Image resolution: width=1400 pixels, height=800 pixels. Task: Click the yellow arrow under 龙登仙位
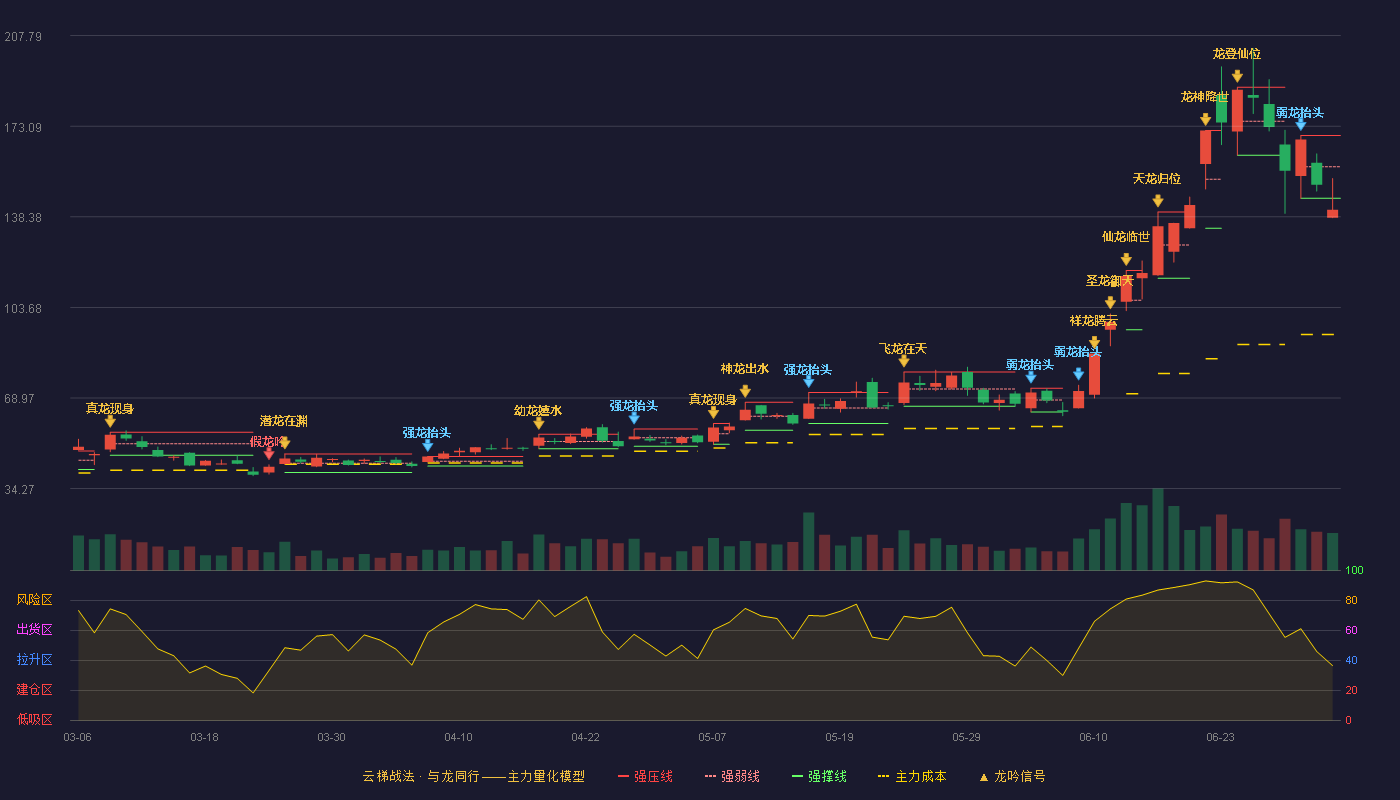1237,76
